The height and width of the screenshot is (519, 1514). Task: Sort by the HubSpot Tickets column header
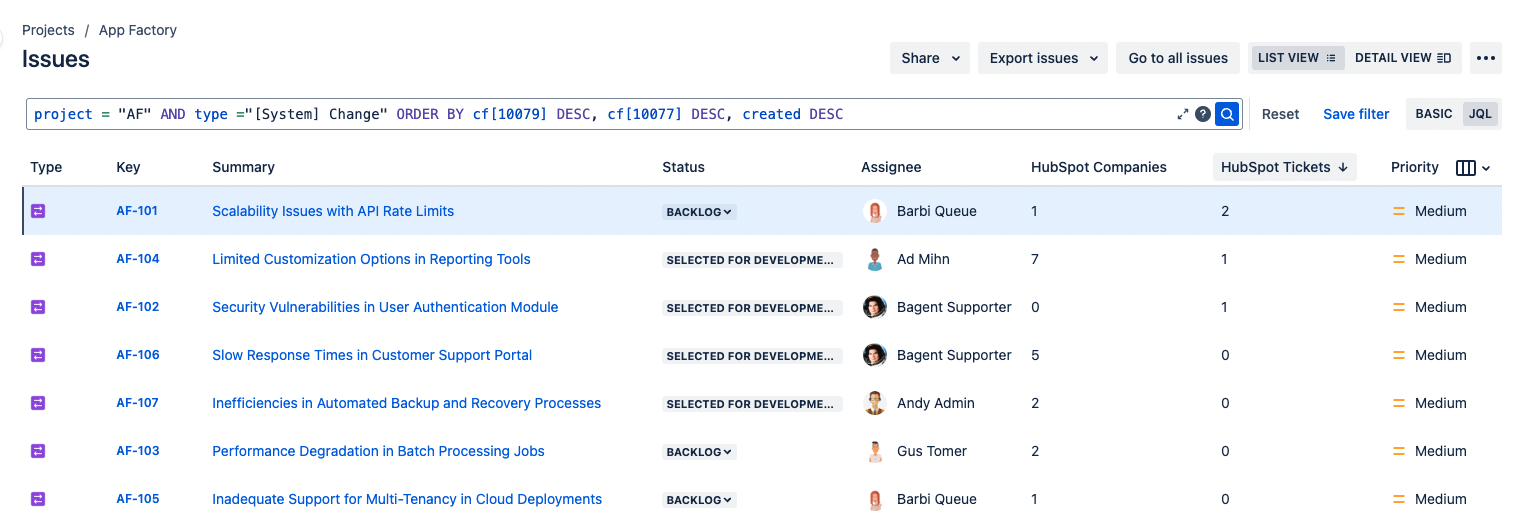(1284, 167)
